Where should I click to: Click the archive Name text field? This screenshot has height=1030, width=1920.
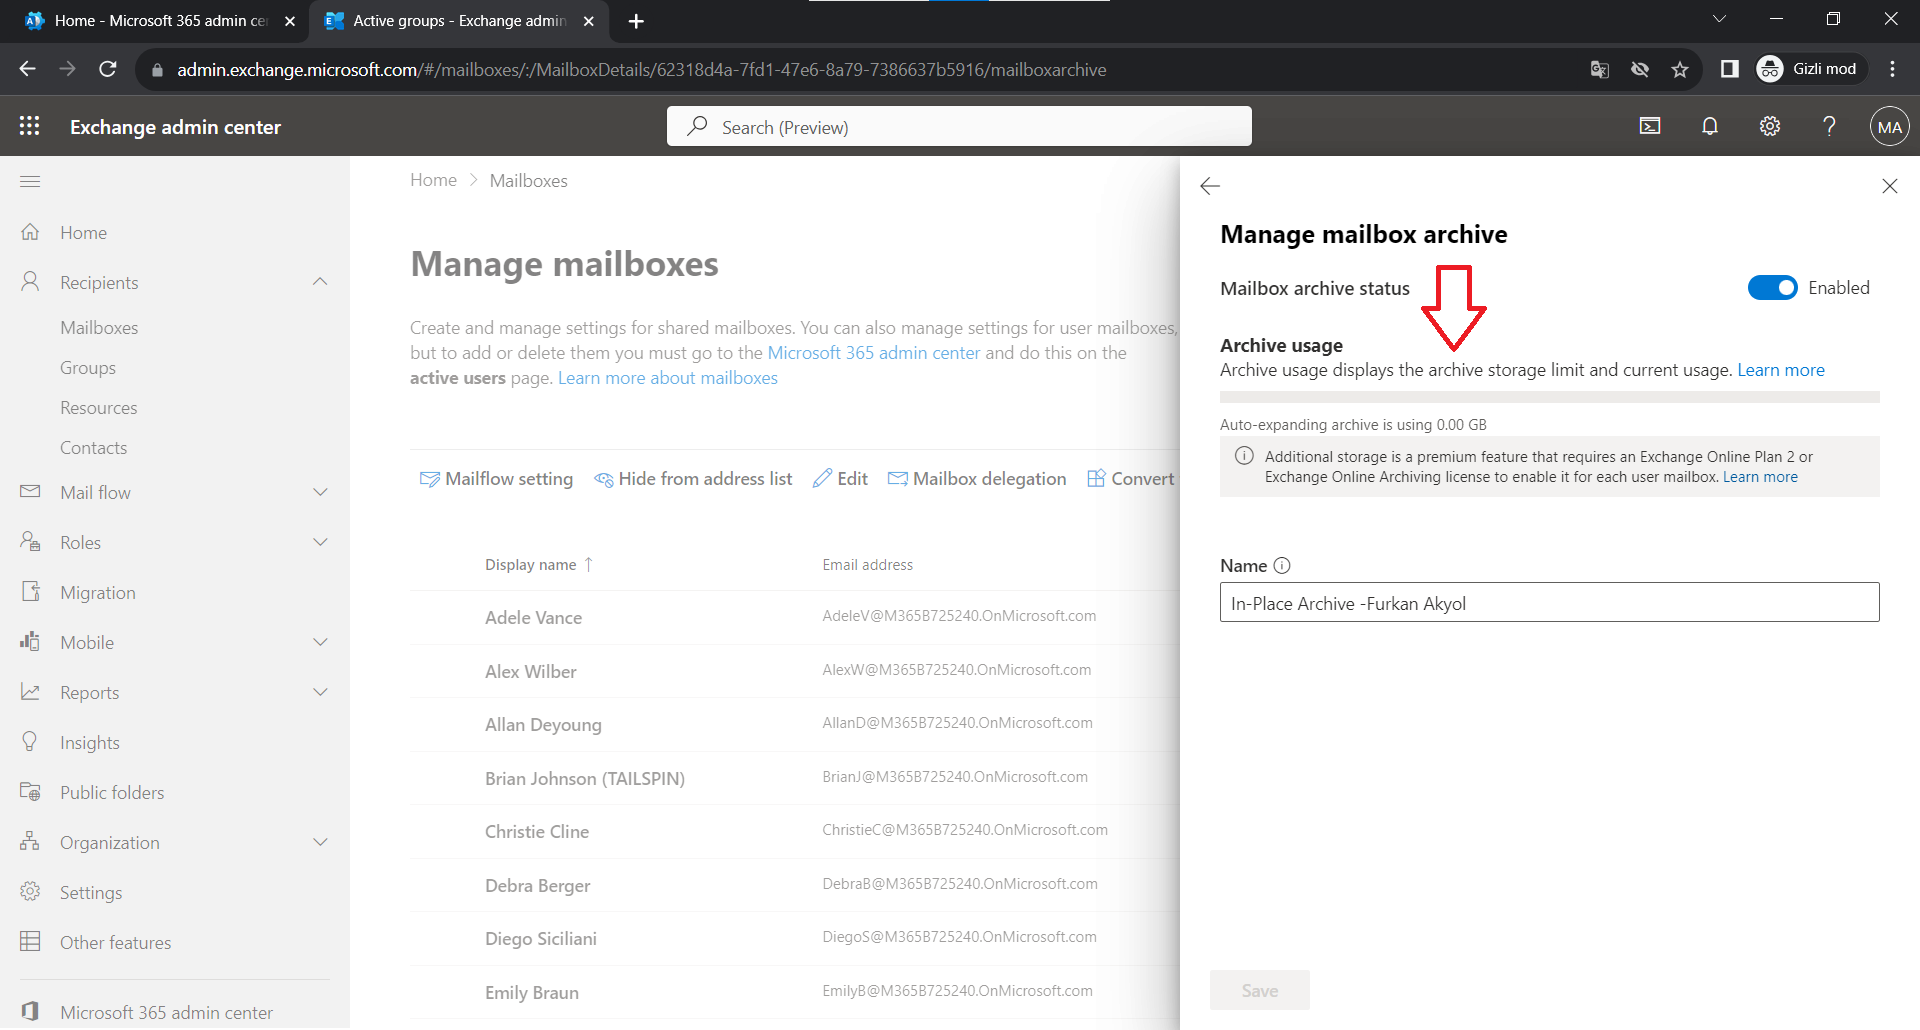1549,603
